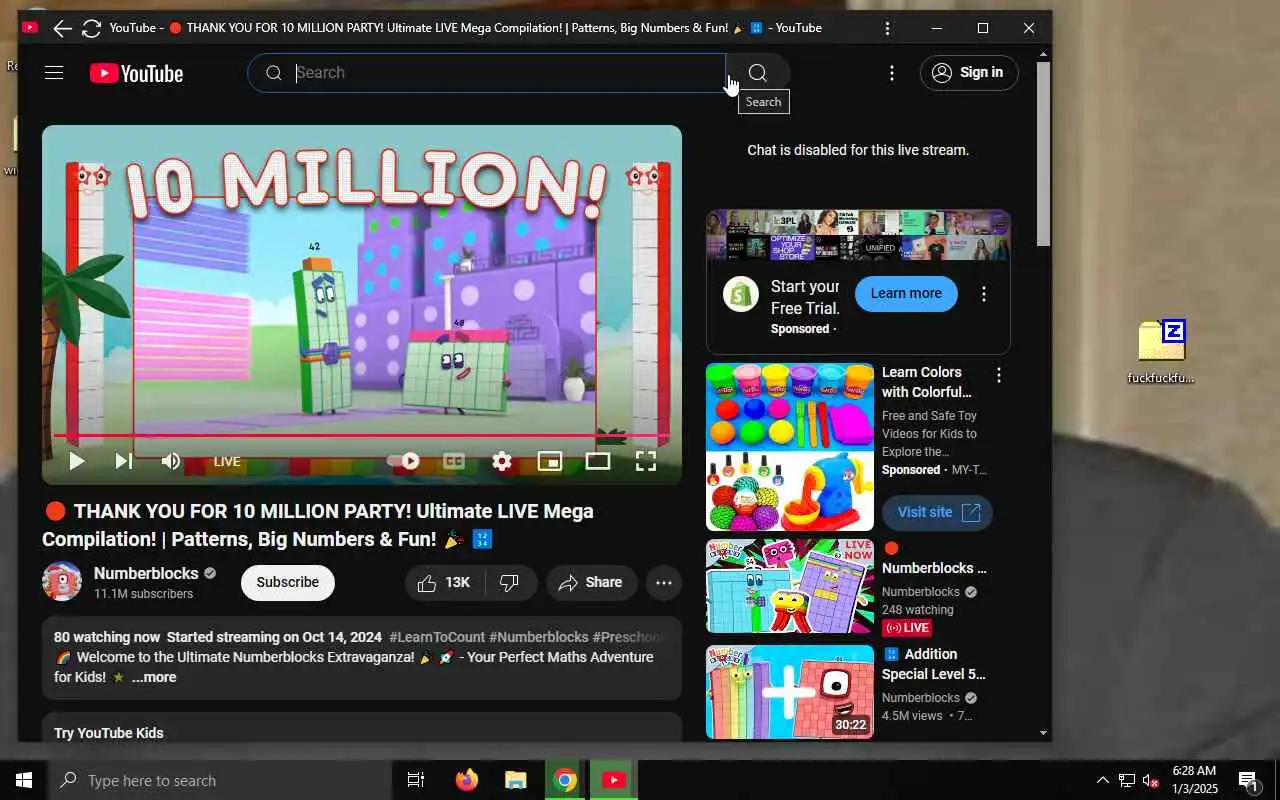Show hidden system tray icons
The height and width of the screenshot is (800, 1280).
pyautogui.click(x=1103, y=780)
